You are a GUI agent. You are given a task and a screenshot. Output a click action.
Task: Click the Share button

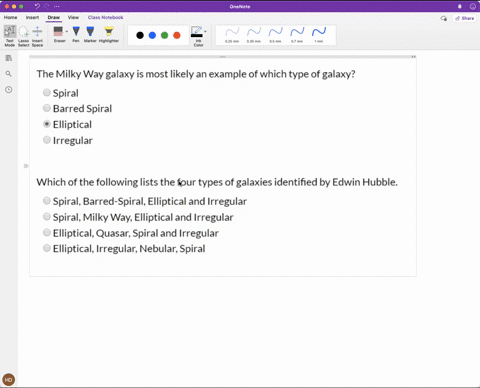pos(464,18)
